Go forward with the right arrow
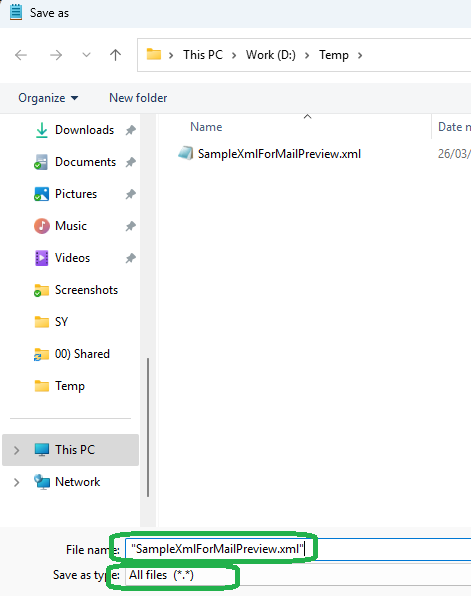Image resolution: width=471 pixels, height=596 pixels. [x=56, y=55]
